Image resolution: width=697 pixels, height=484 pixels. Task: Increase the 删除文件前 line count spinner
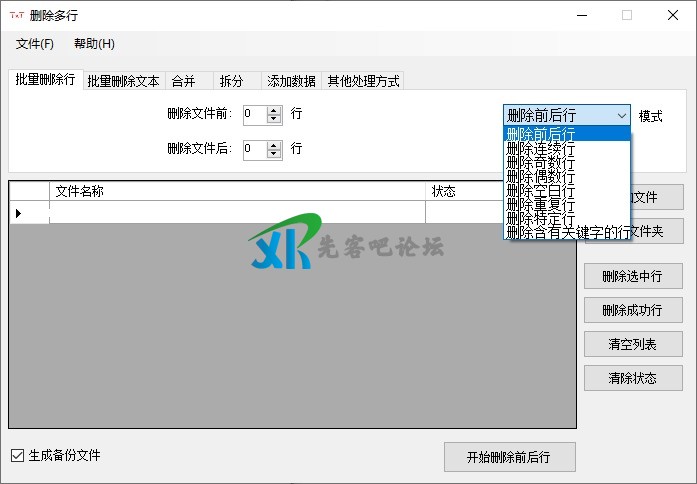click(274, 109)
